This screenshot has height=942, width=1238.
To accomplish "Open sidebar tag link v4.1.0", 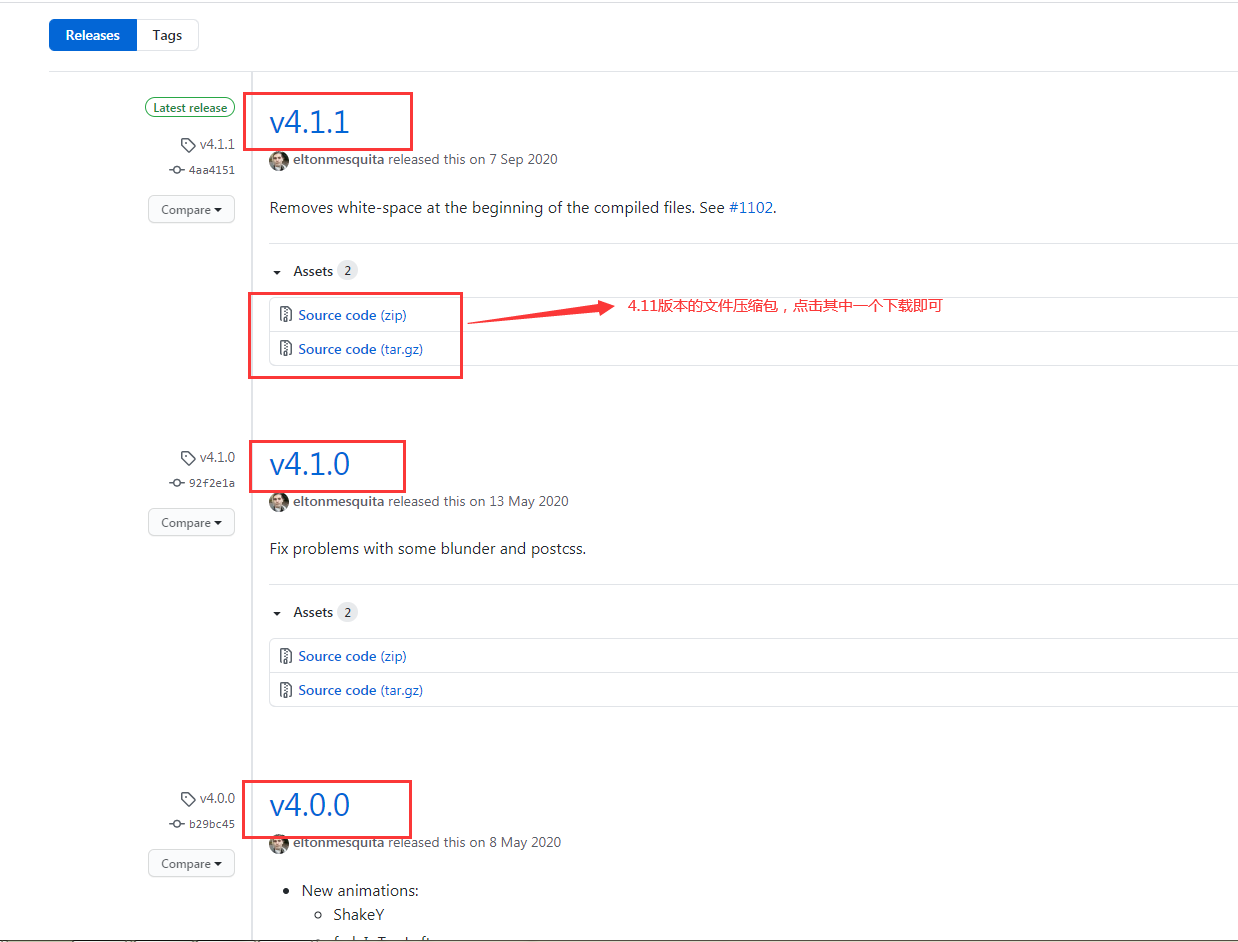I will (x=217, y=457).
